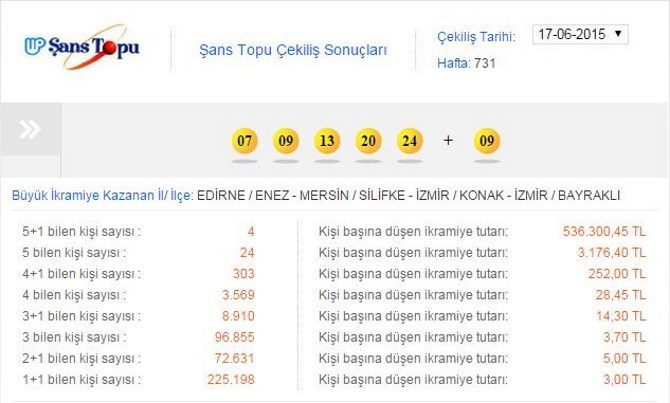Click the 4+1 bilen kişi sayısı label

pyautogui.click(x=81, y=273)
